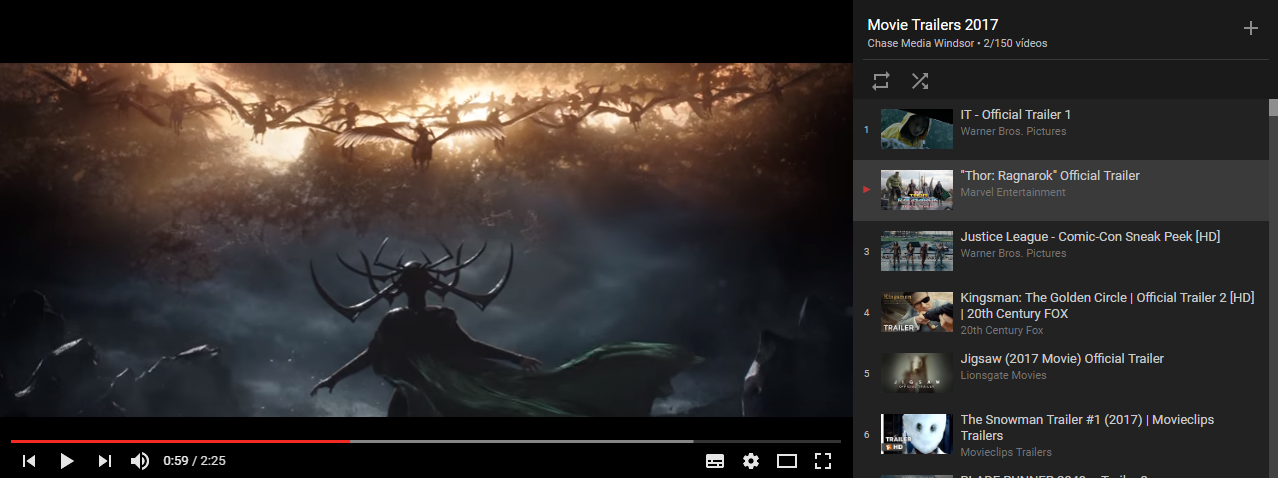Click Warner Bros. Pictures under IT trailer
The image size is (1278, 478).
point(1013,132)
